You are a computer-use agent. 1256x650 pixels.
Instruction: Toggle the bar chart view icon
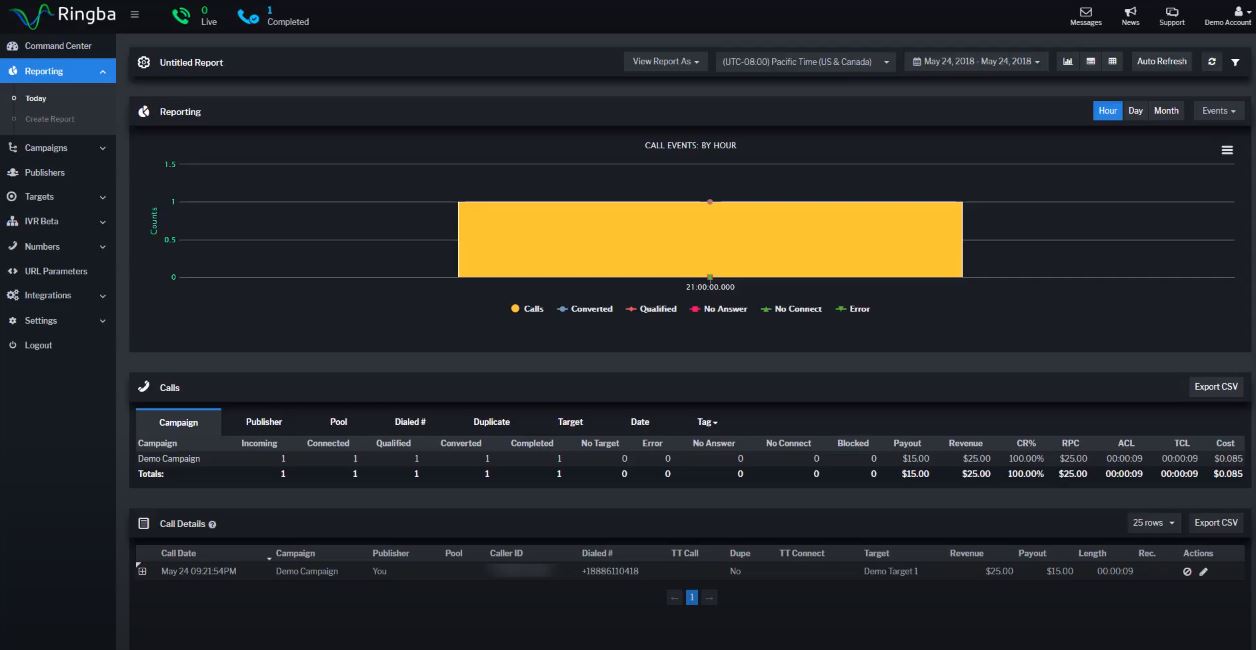pyautogui.click(x=1068, y=62)
